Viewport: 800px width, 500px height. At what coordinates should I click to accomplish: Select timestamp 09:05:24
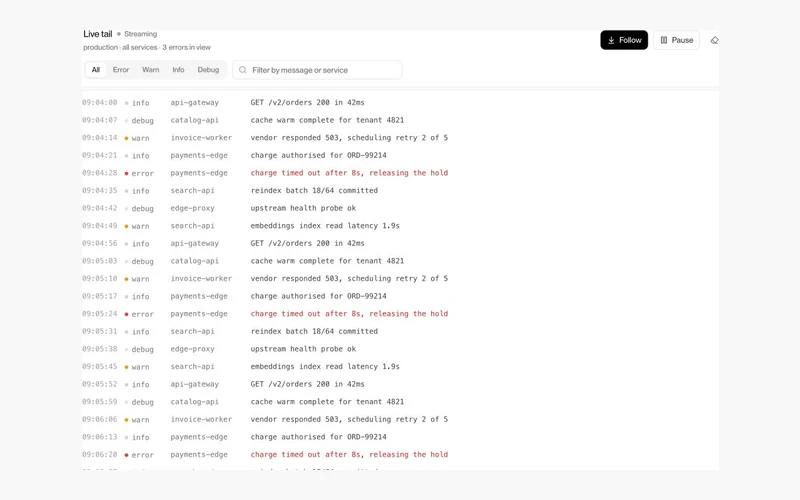point(99,314)
